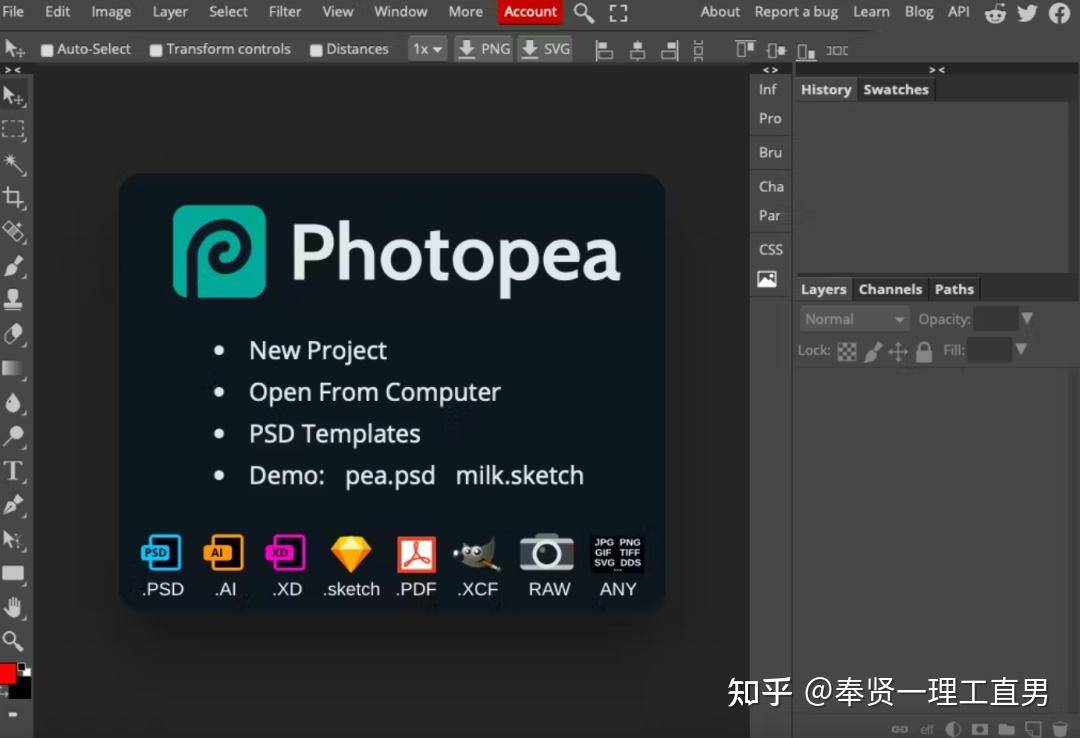This screenshot has height=738, width=1080.
Task: Select the Spot Healing Brush tool
Action: 14,232
